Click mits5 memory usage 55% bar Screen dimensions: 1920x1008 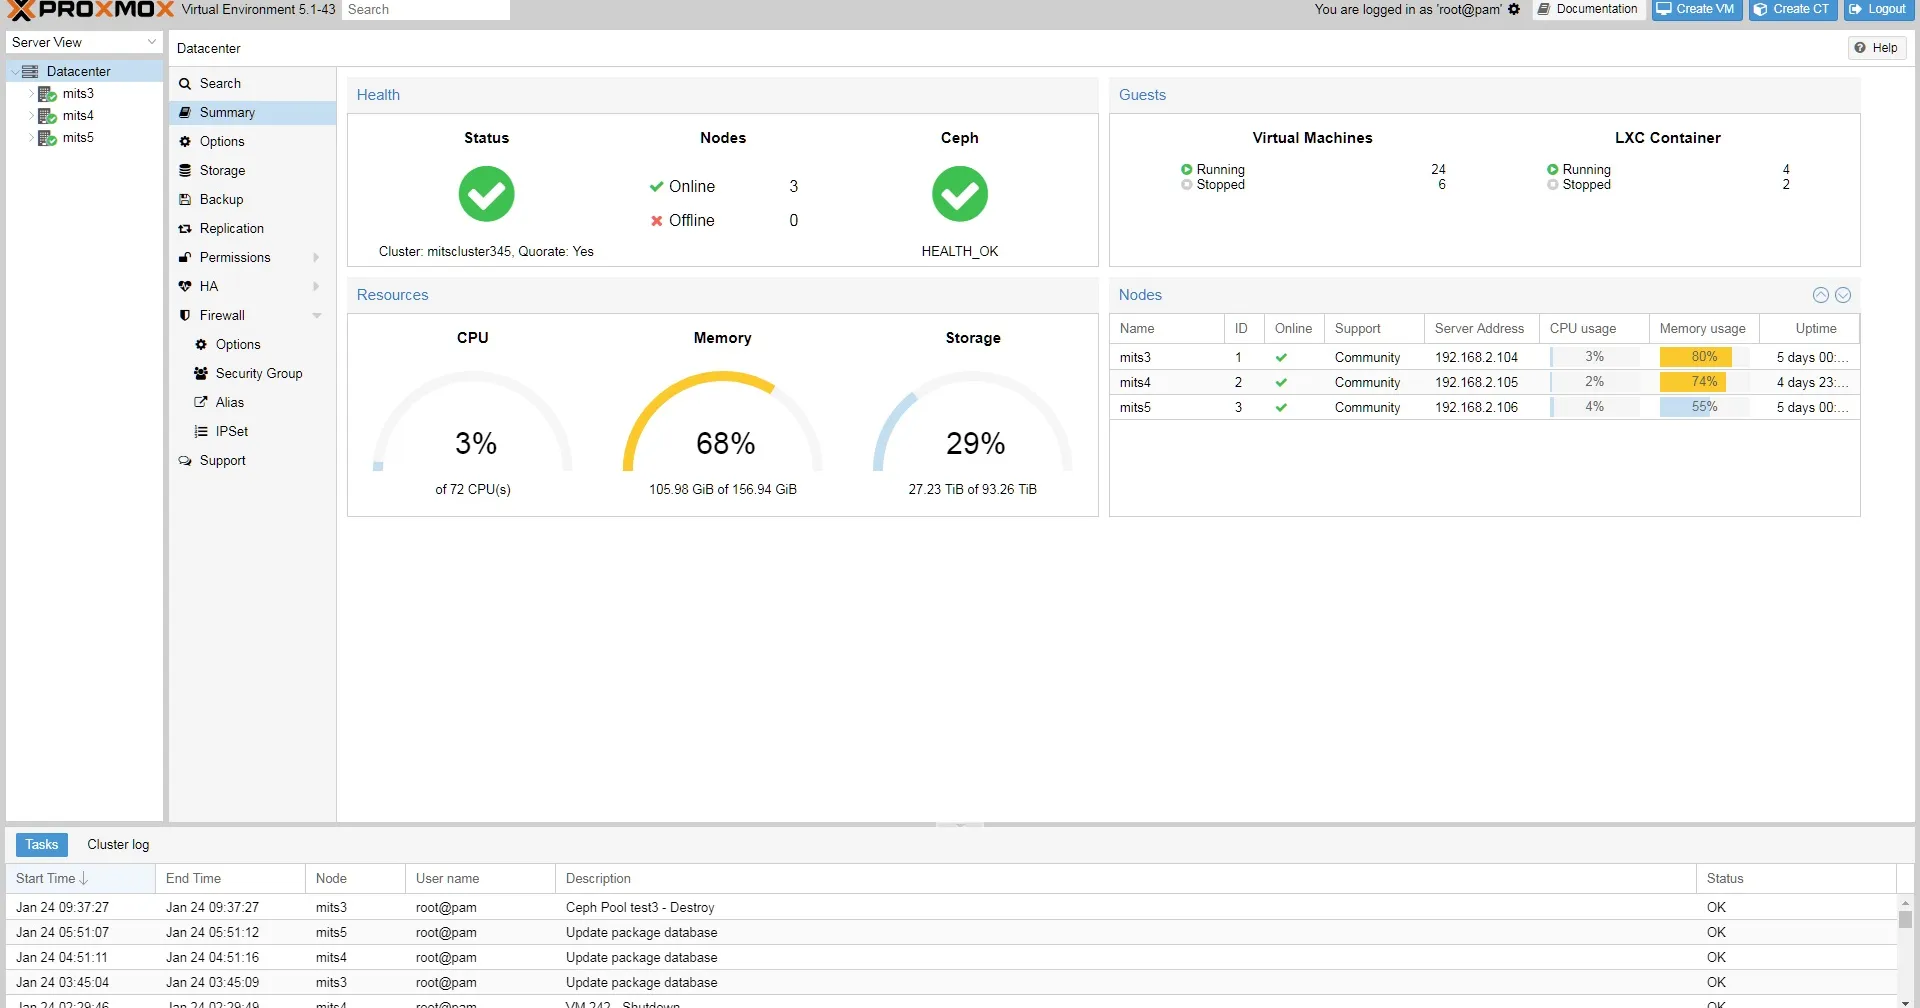point(1704,407)
